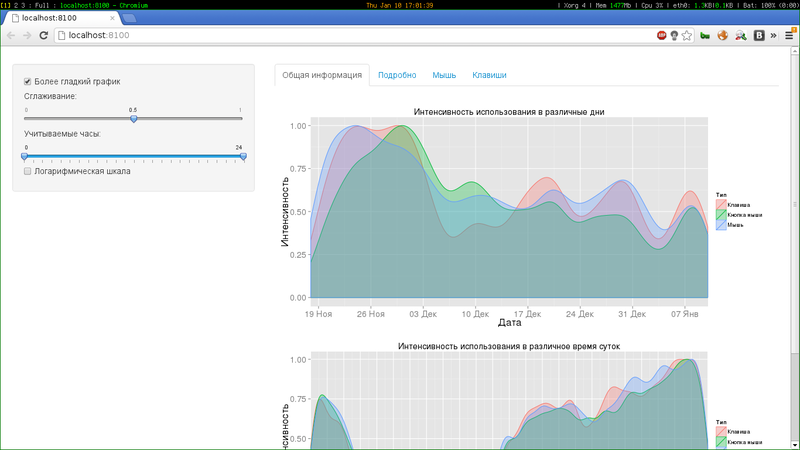Viewport: 800px width, 450px height.
Task: Toggle the 'Логарифмическая шкала' checkbox
Action: pyautogui.click(x=28, y=171)
